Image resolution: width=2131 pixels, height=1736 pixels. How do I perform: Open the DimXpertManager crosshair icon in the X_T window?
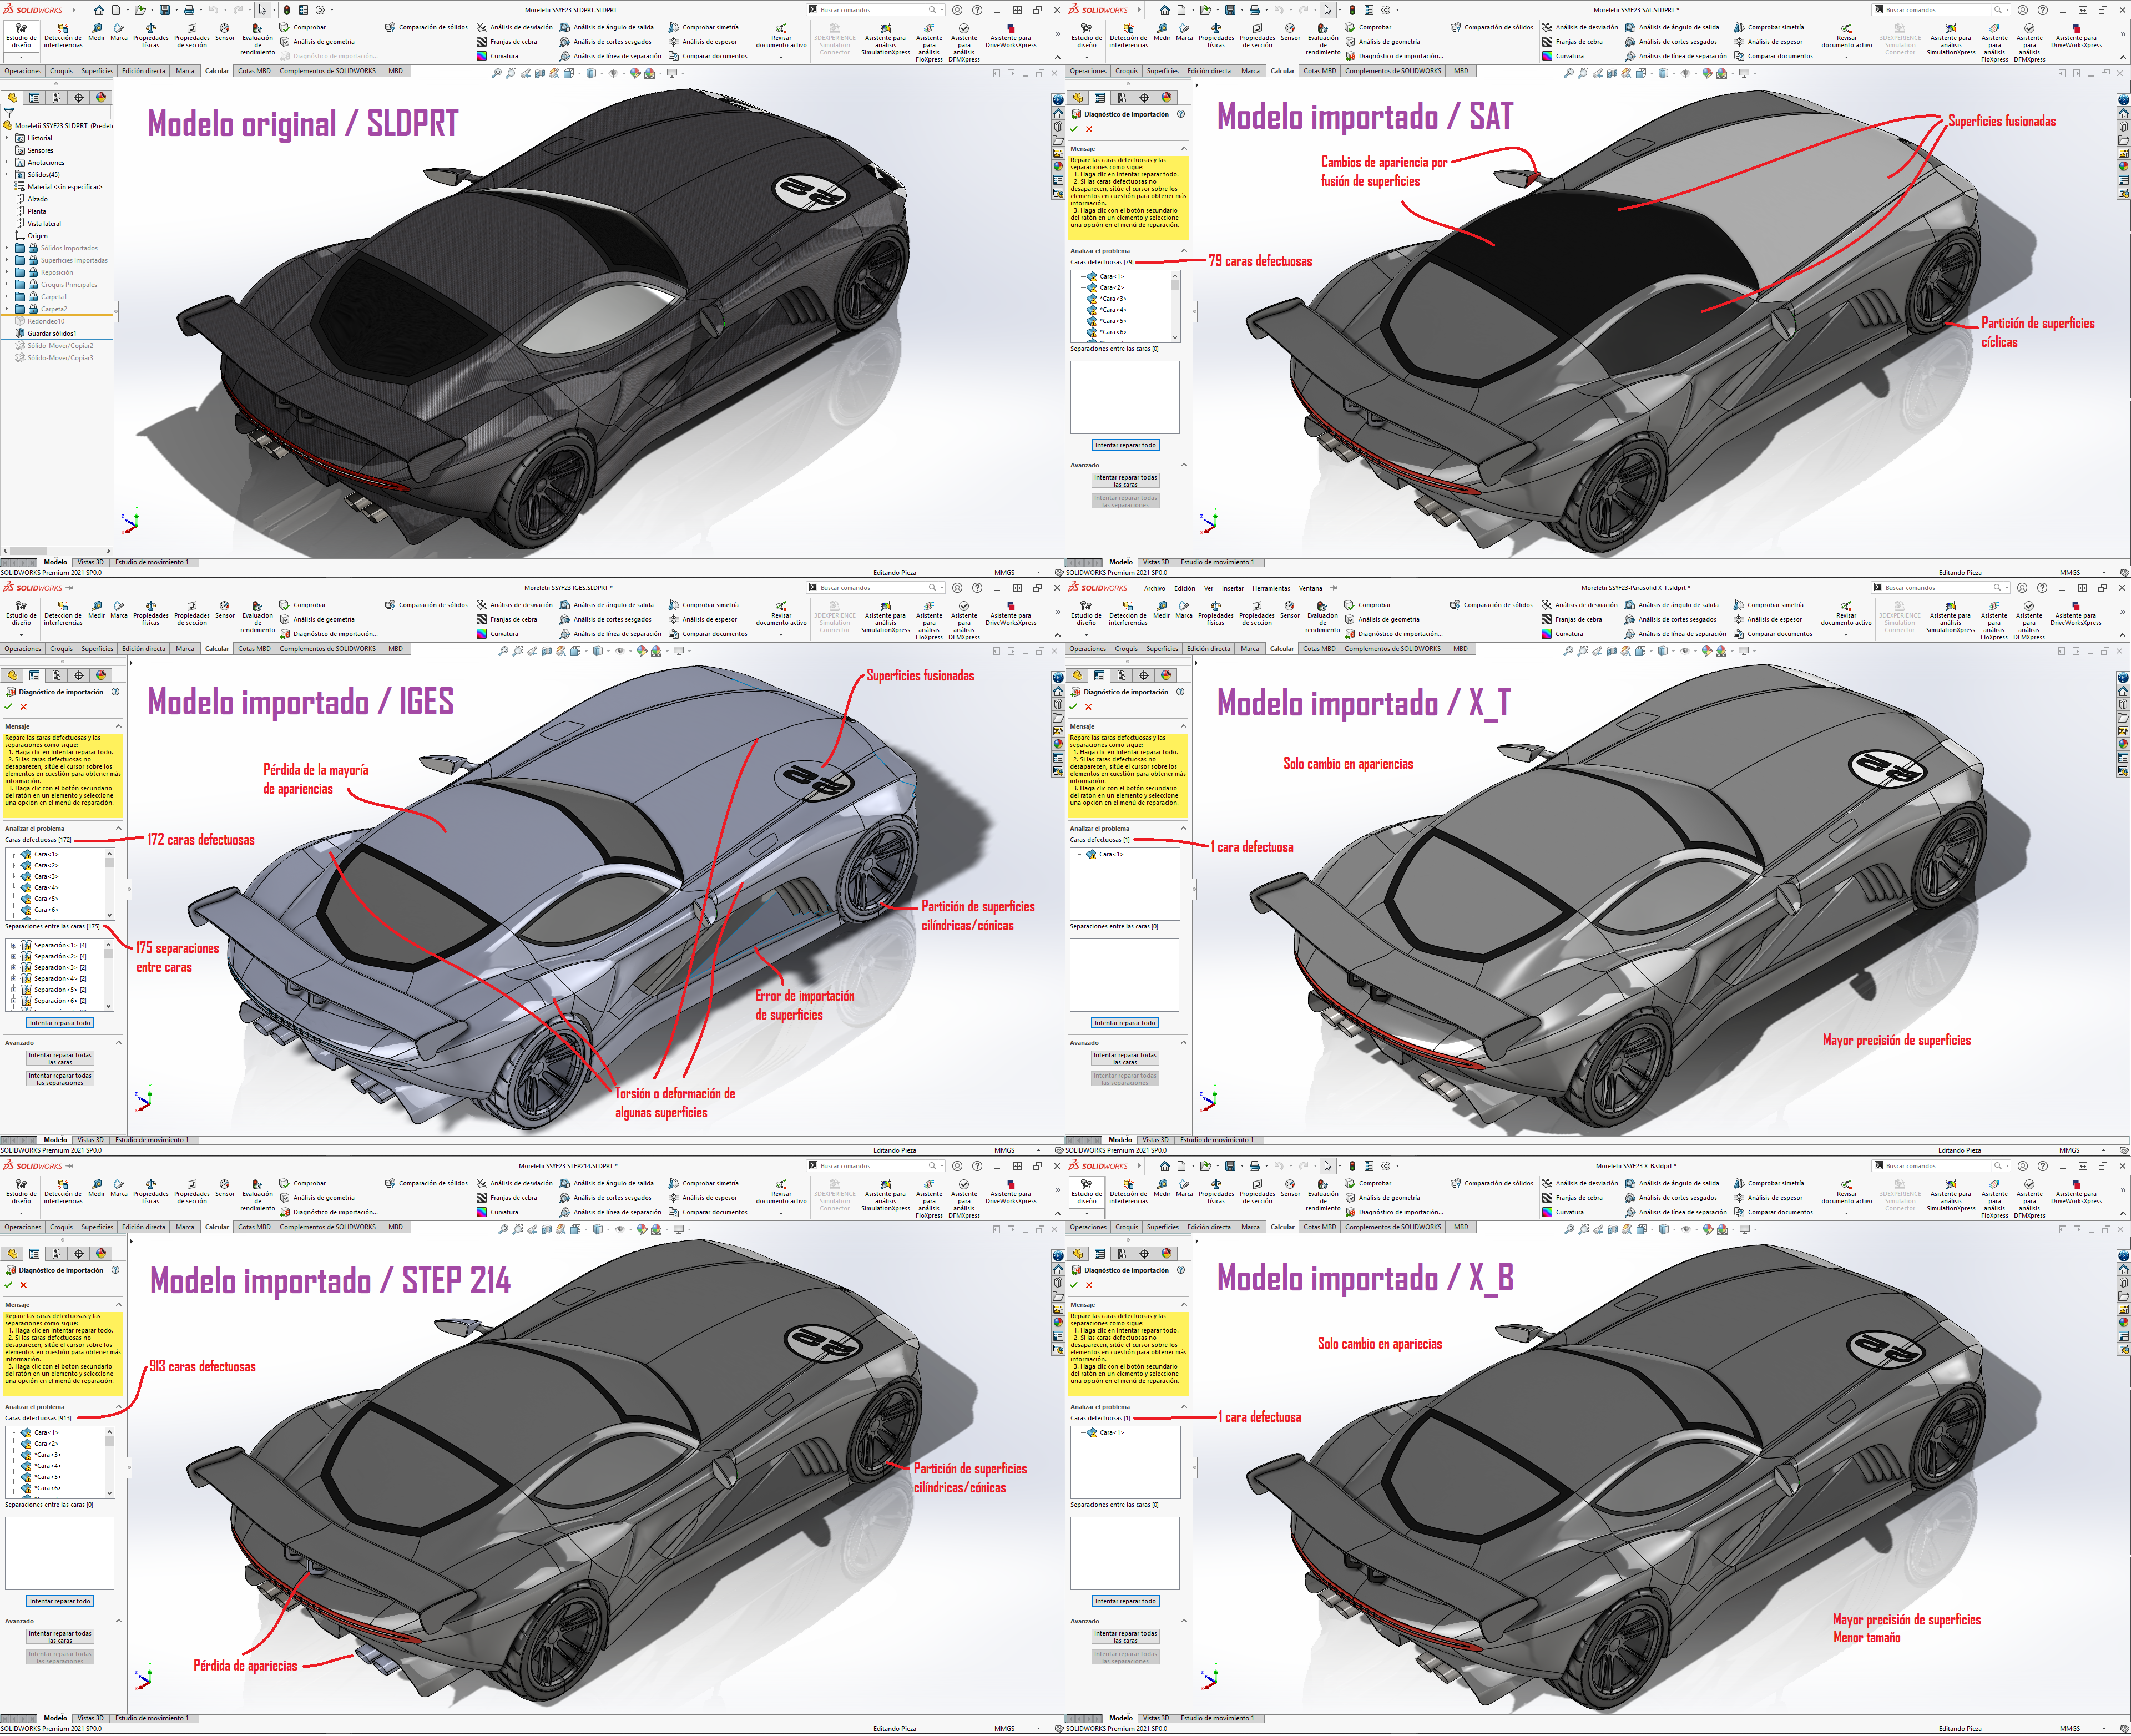(1144, 676)
